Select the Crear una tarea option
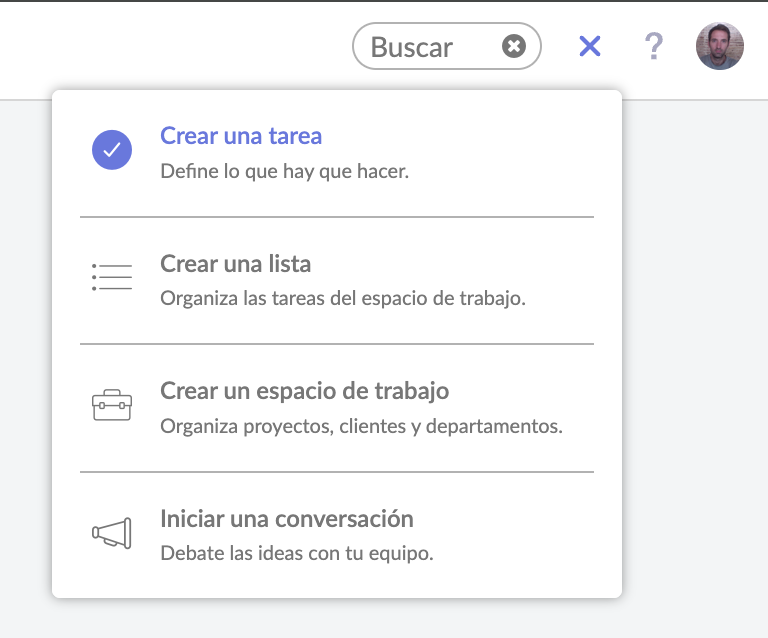The width and height of the screenshot is (768, 638). (337, 153)
